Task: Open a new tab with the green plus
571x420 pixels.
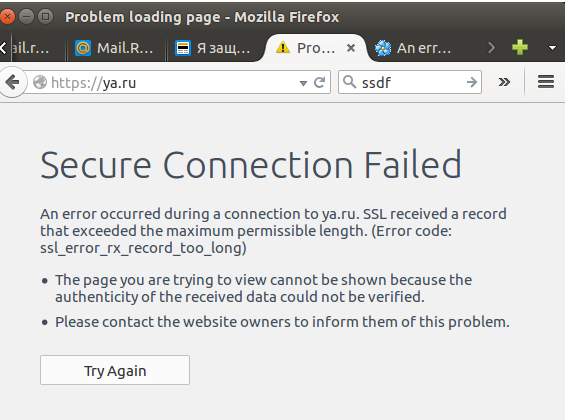Action: [x=520, y=47]
